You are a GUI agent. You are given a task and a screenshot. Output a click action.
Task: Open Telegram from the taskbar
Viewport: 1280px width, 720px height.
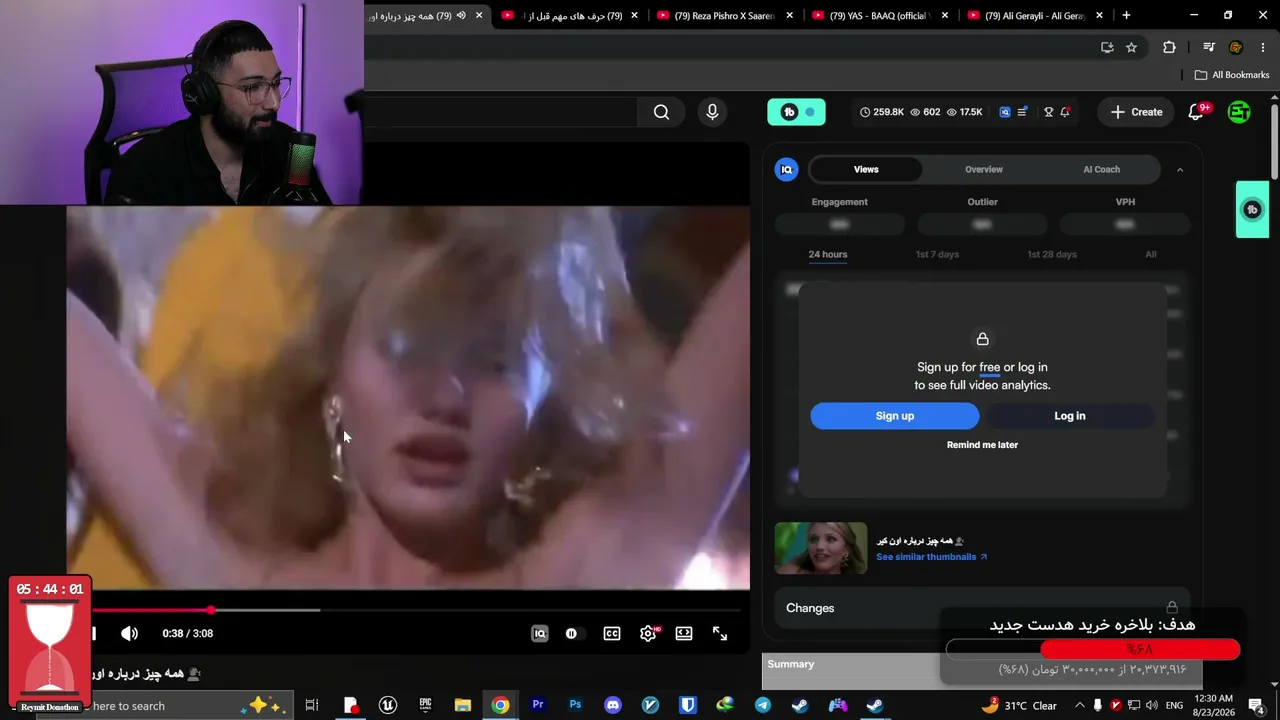pyautogui.click(x=763, y=706)
